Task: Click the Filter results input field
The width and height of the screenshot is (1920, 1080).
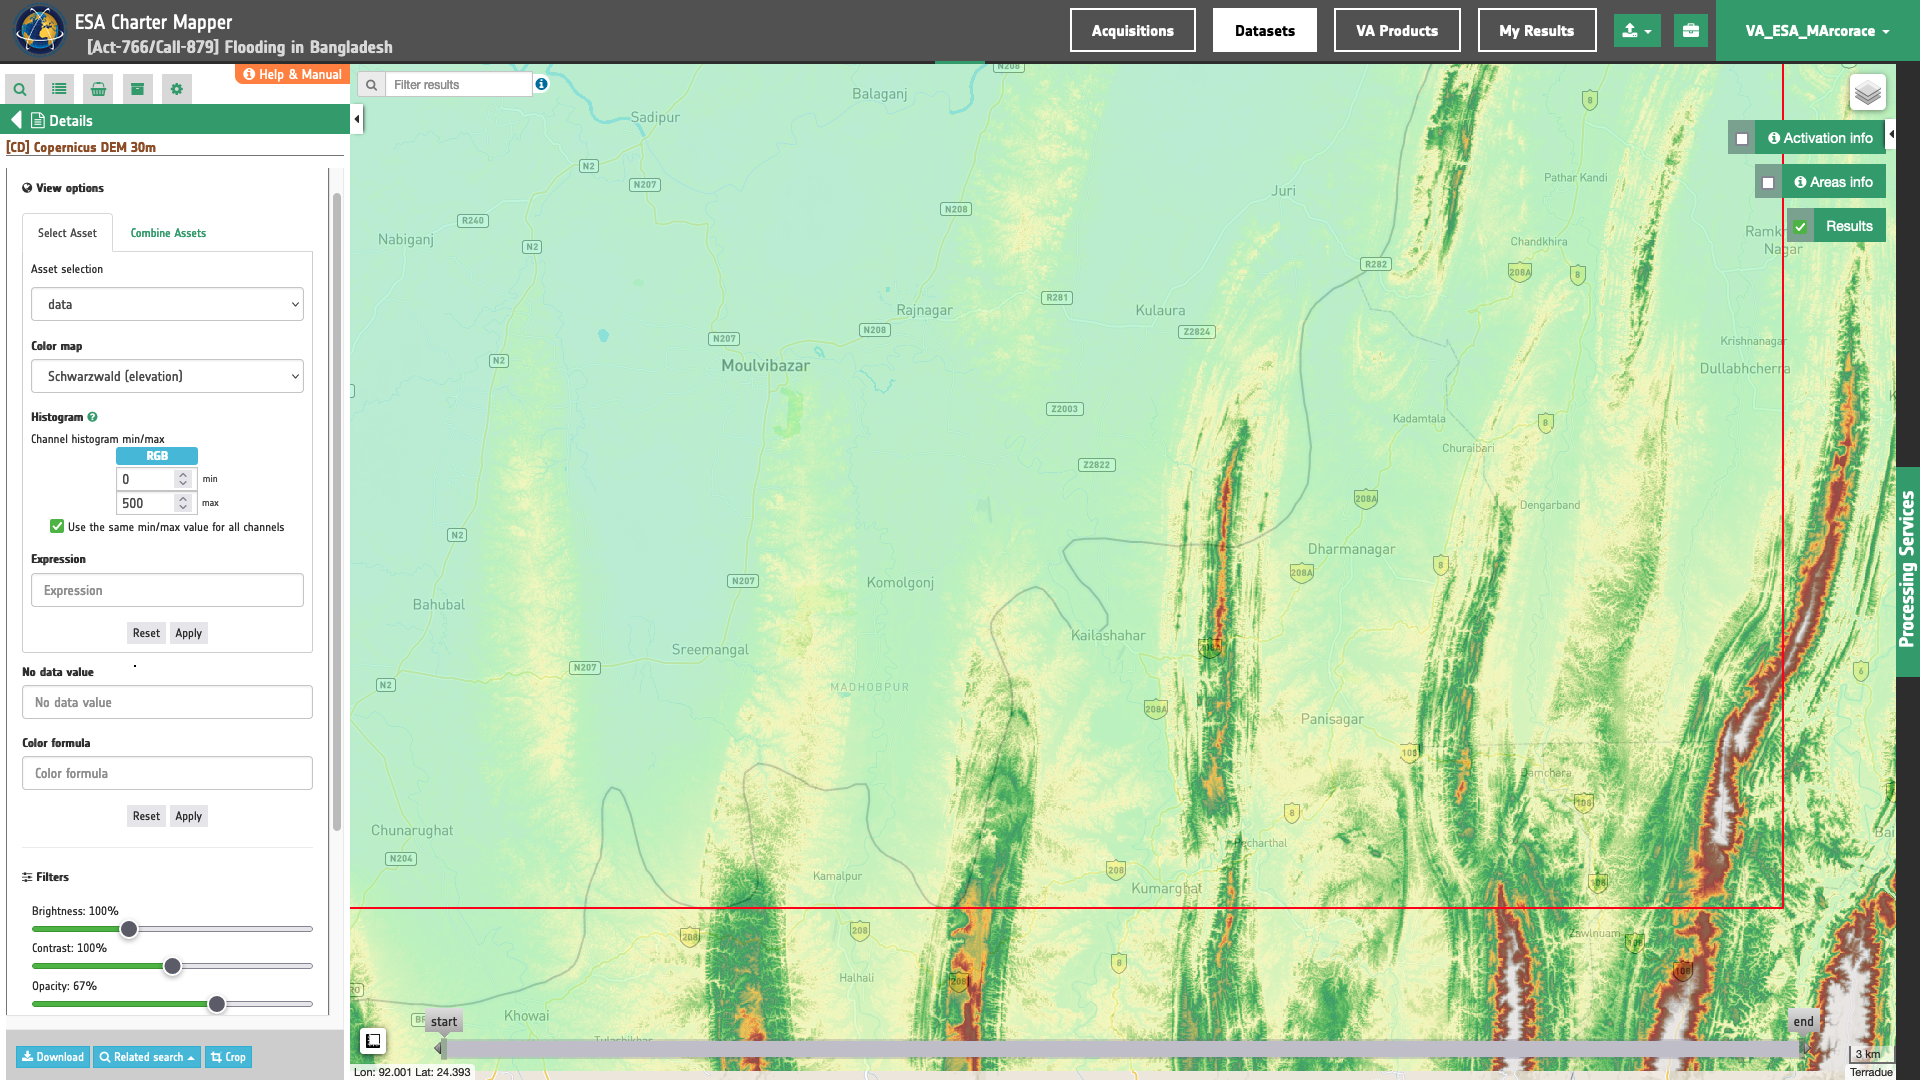Action: coord(459,85)
